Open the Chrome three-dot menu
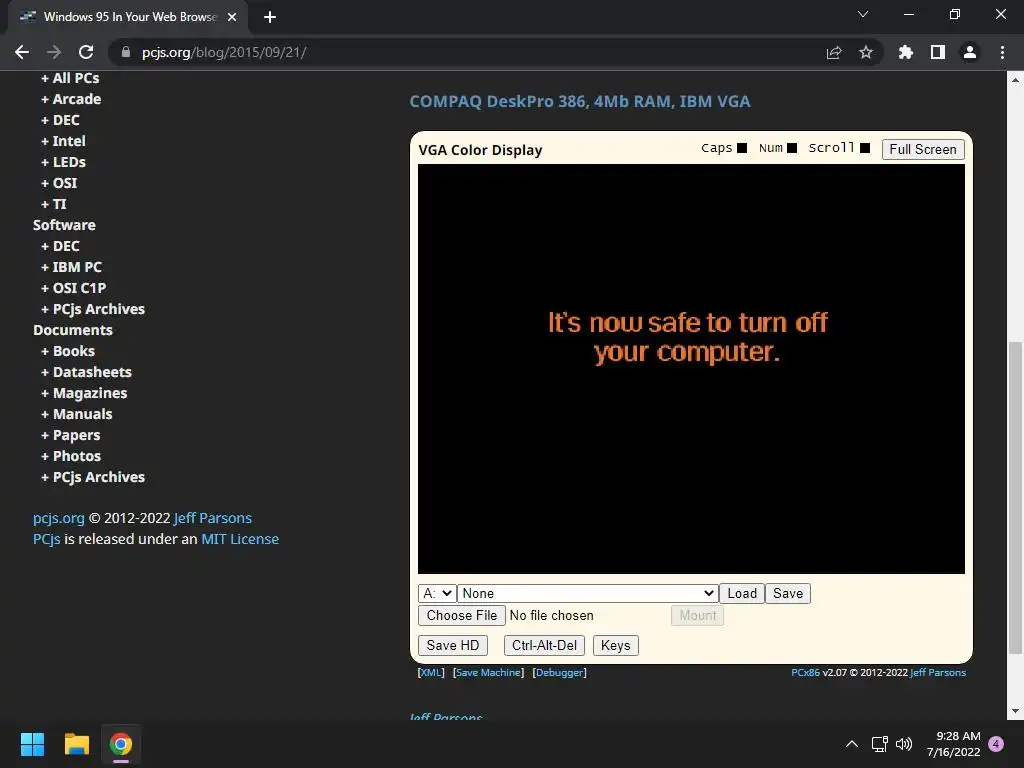 click(x=1002, y=52)
